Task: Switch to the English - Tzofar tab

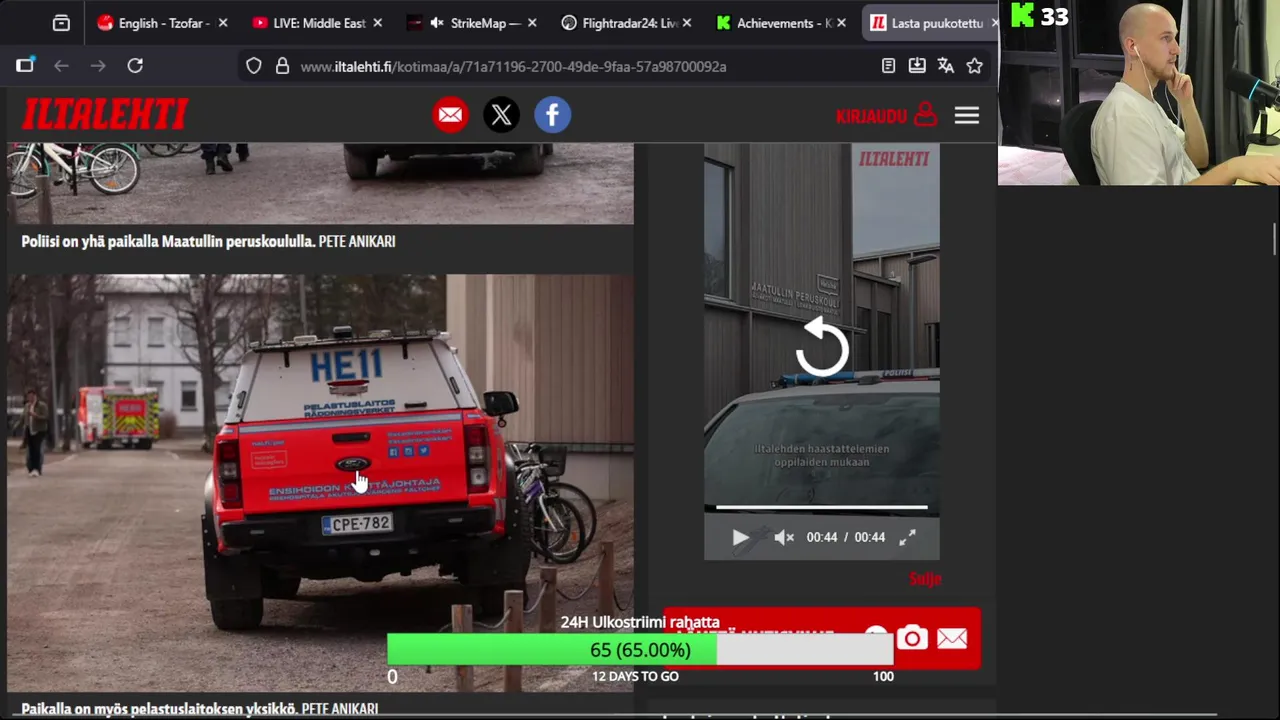Action: [x=163, y=23]
